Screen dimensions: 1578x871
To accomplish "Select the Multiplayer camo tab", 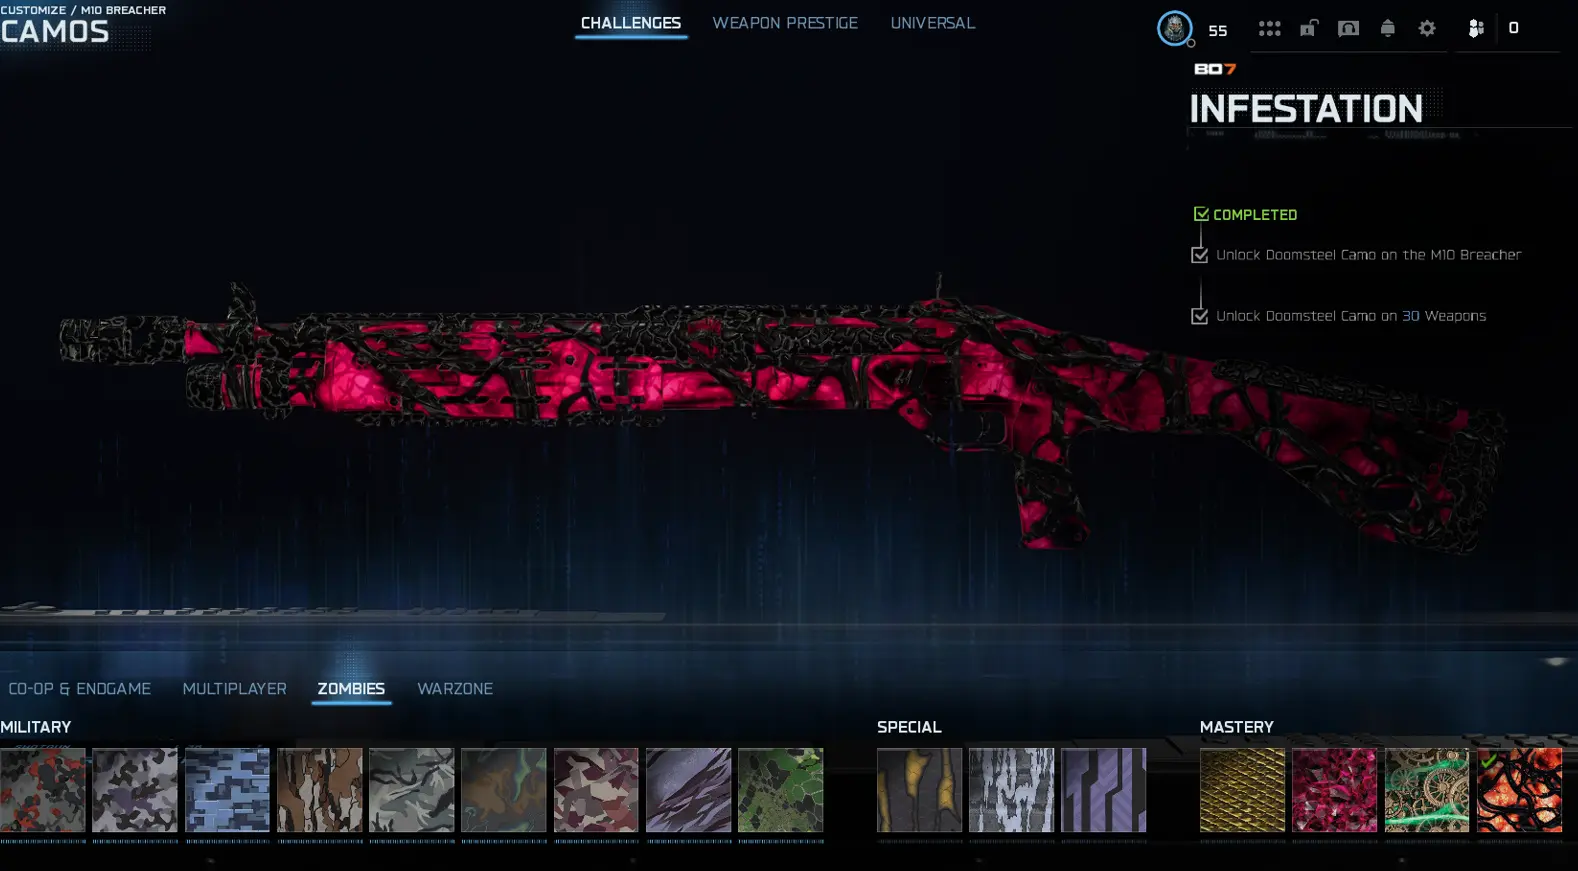I will pos(235,689).
